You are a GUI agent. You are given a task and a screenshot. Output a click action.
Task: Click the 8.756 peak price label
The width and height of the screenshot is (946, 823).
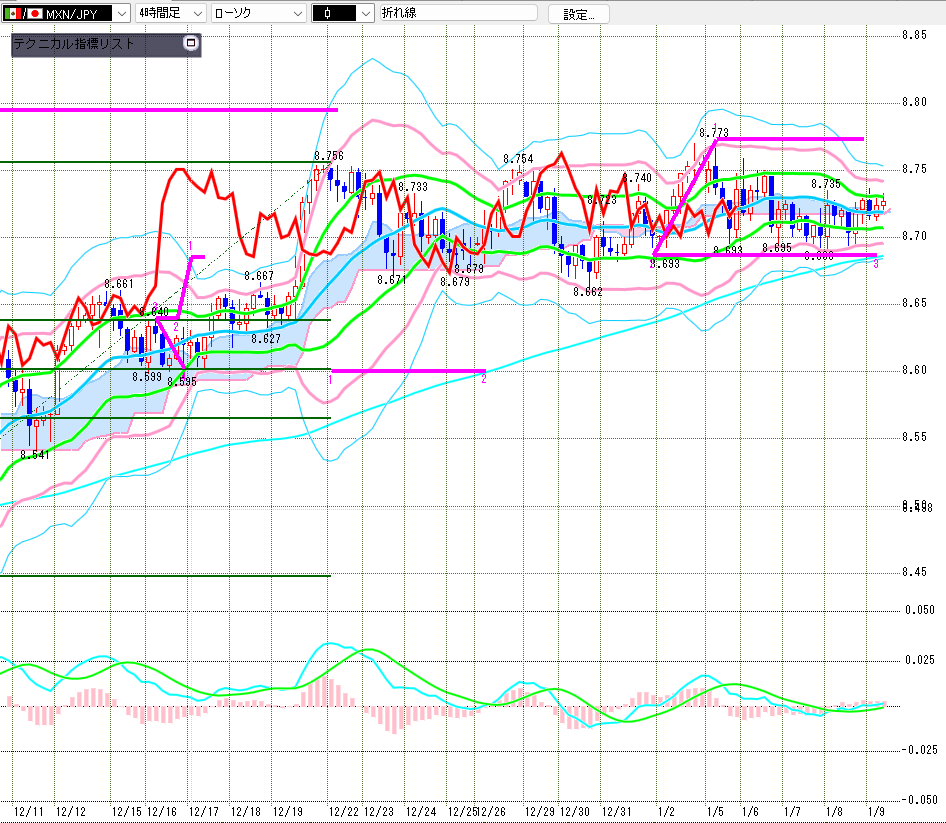click(x=328, y=156)
